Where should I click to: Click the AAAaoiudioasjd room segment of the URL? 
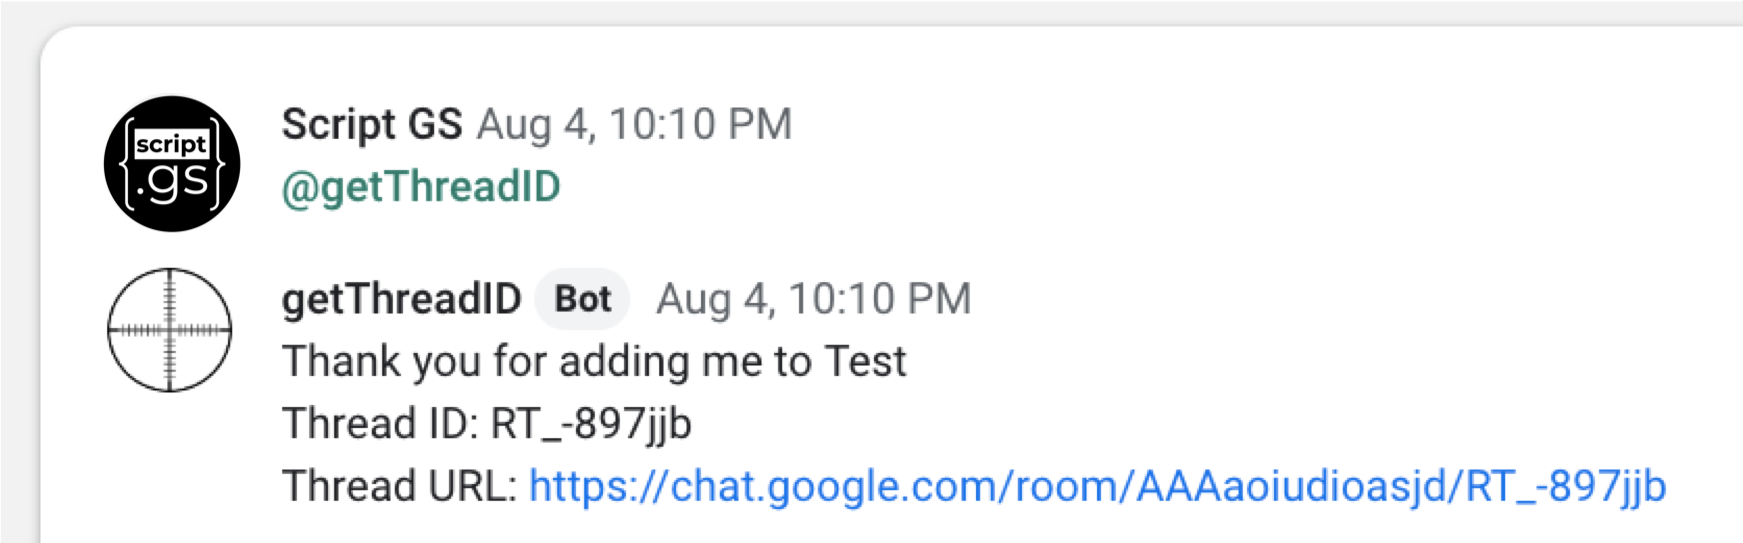pyautogui.click(x=1292, y=487)
